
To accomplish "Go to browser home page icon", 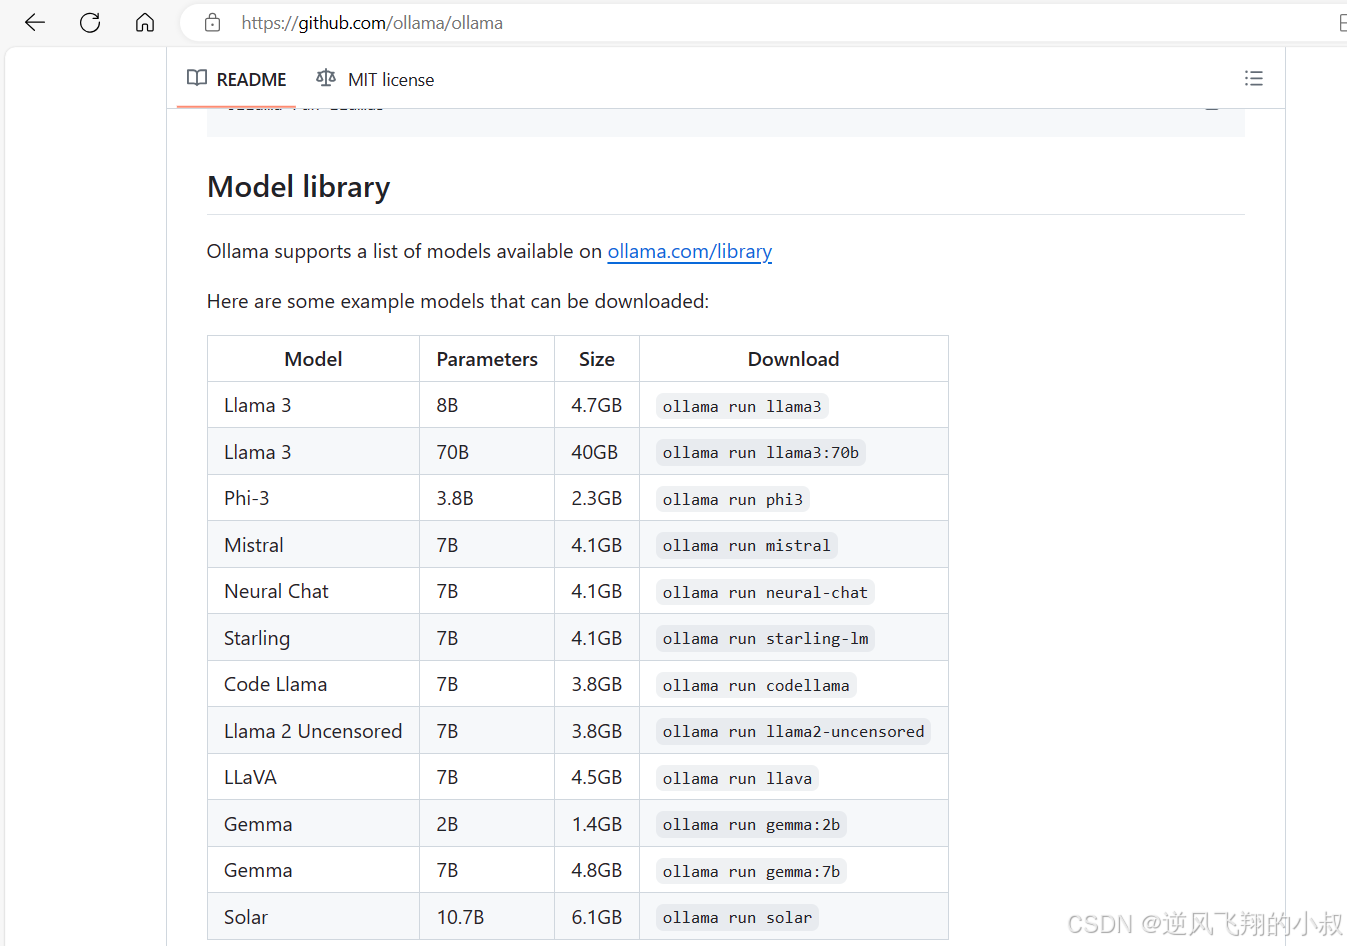I will tap(145, 22).
